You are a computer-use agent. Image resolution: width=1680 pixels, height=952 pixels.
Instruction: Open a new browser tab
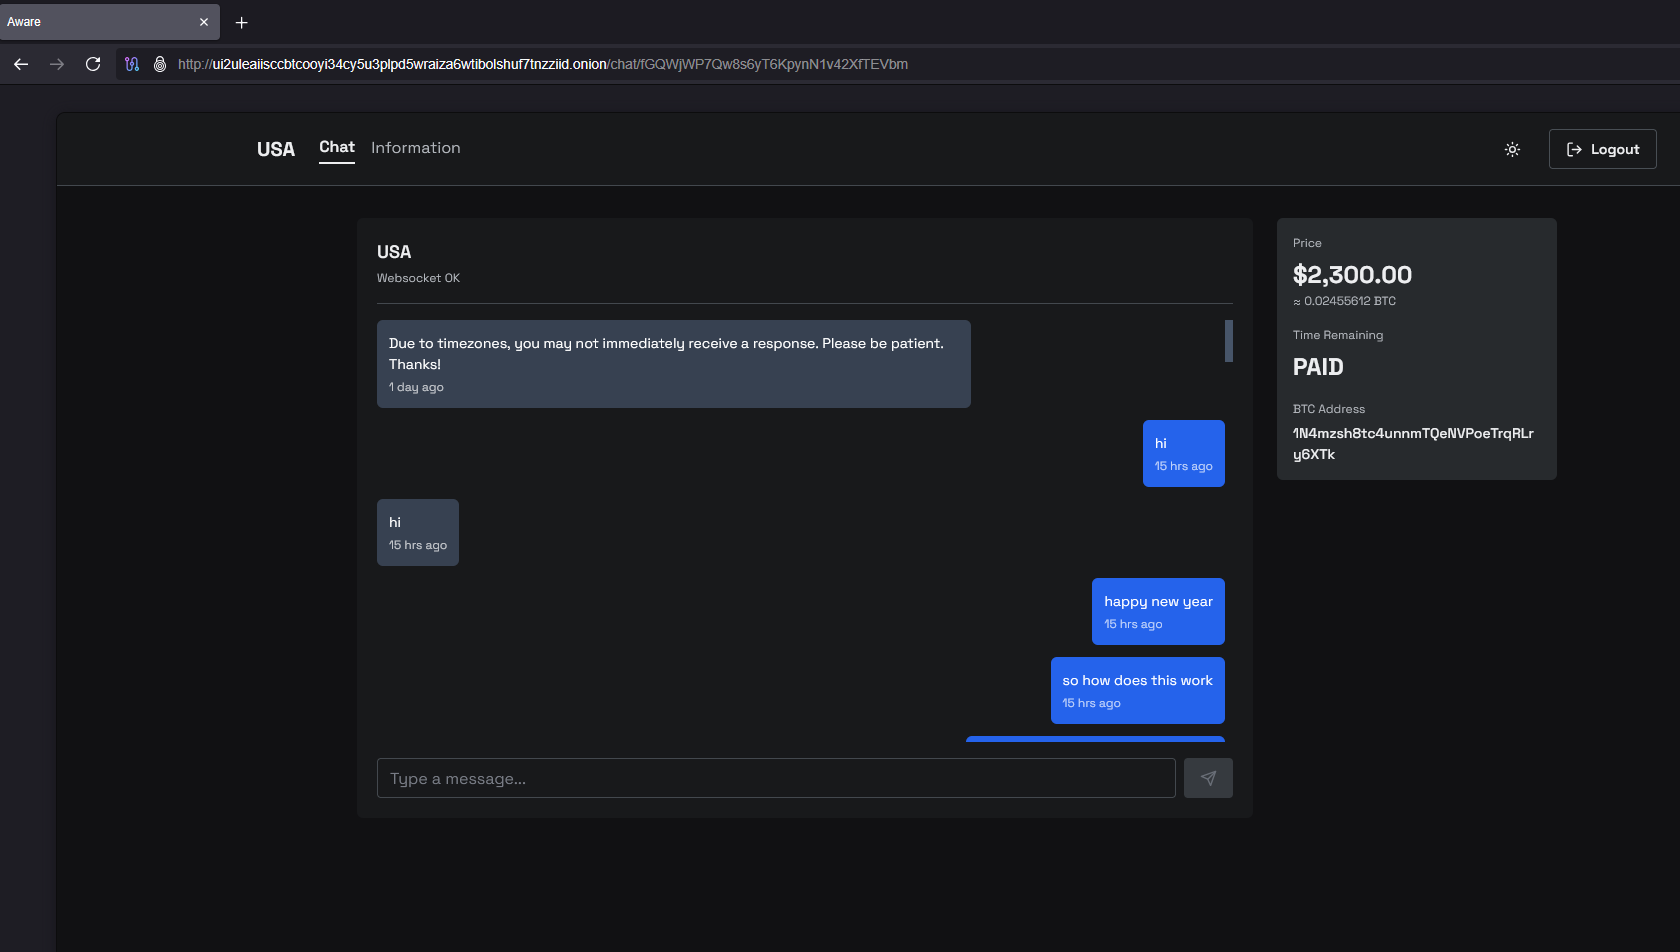[241, 22]
